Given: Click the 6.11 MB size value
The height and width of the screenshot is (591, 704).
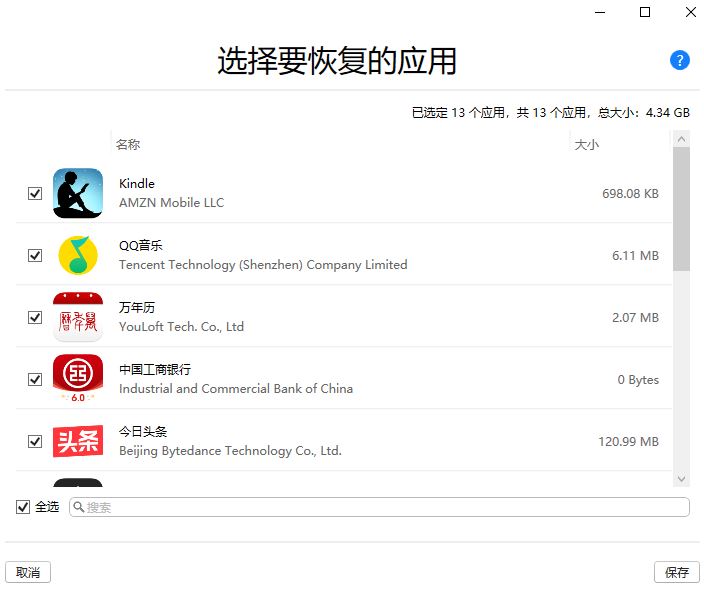Looking at the screenshot, I should pyautogui.click(x=635, y=256).
